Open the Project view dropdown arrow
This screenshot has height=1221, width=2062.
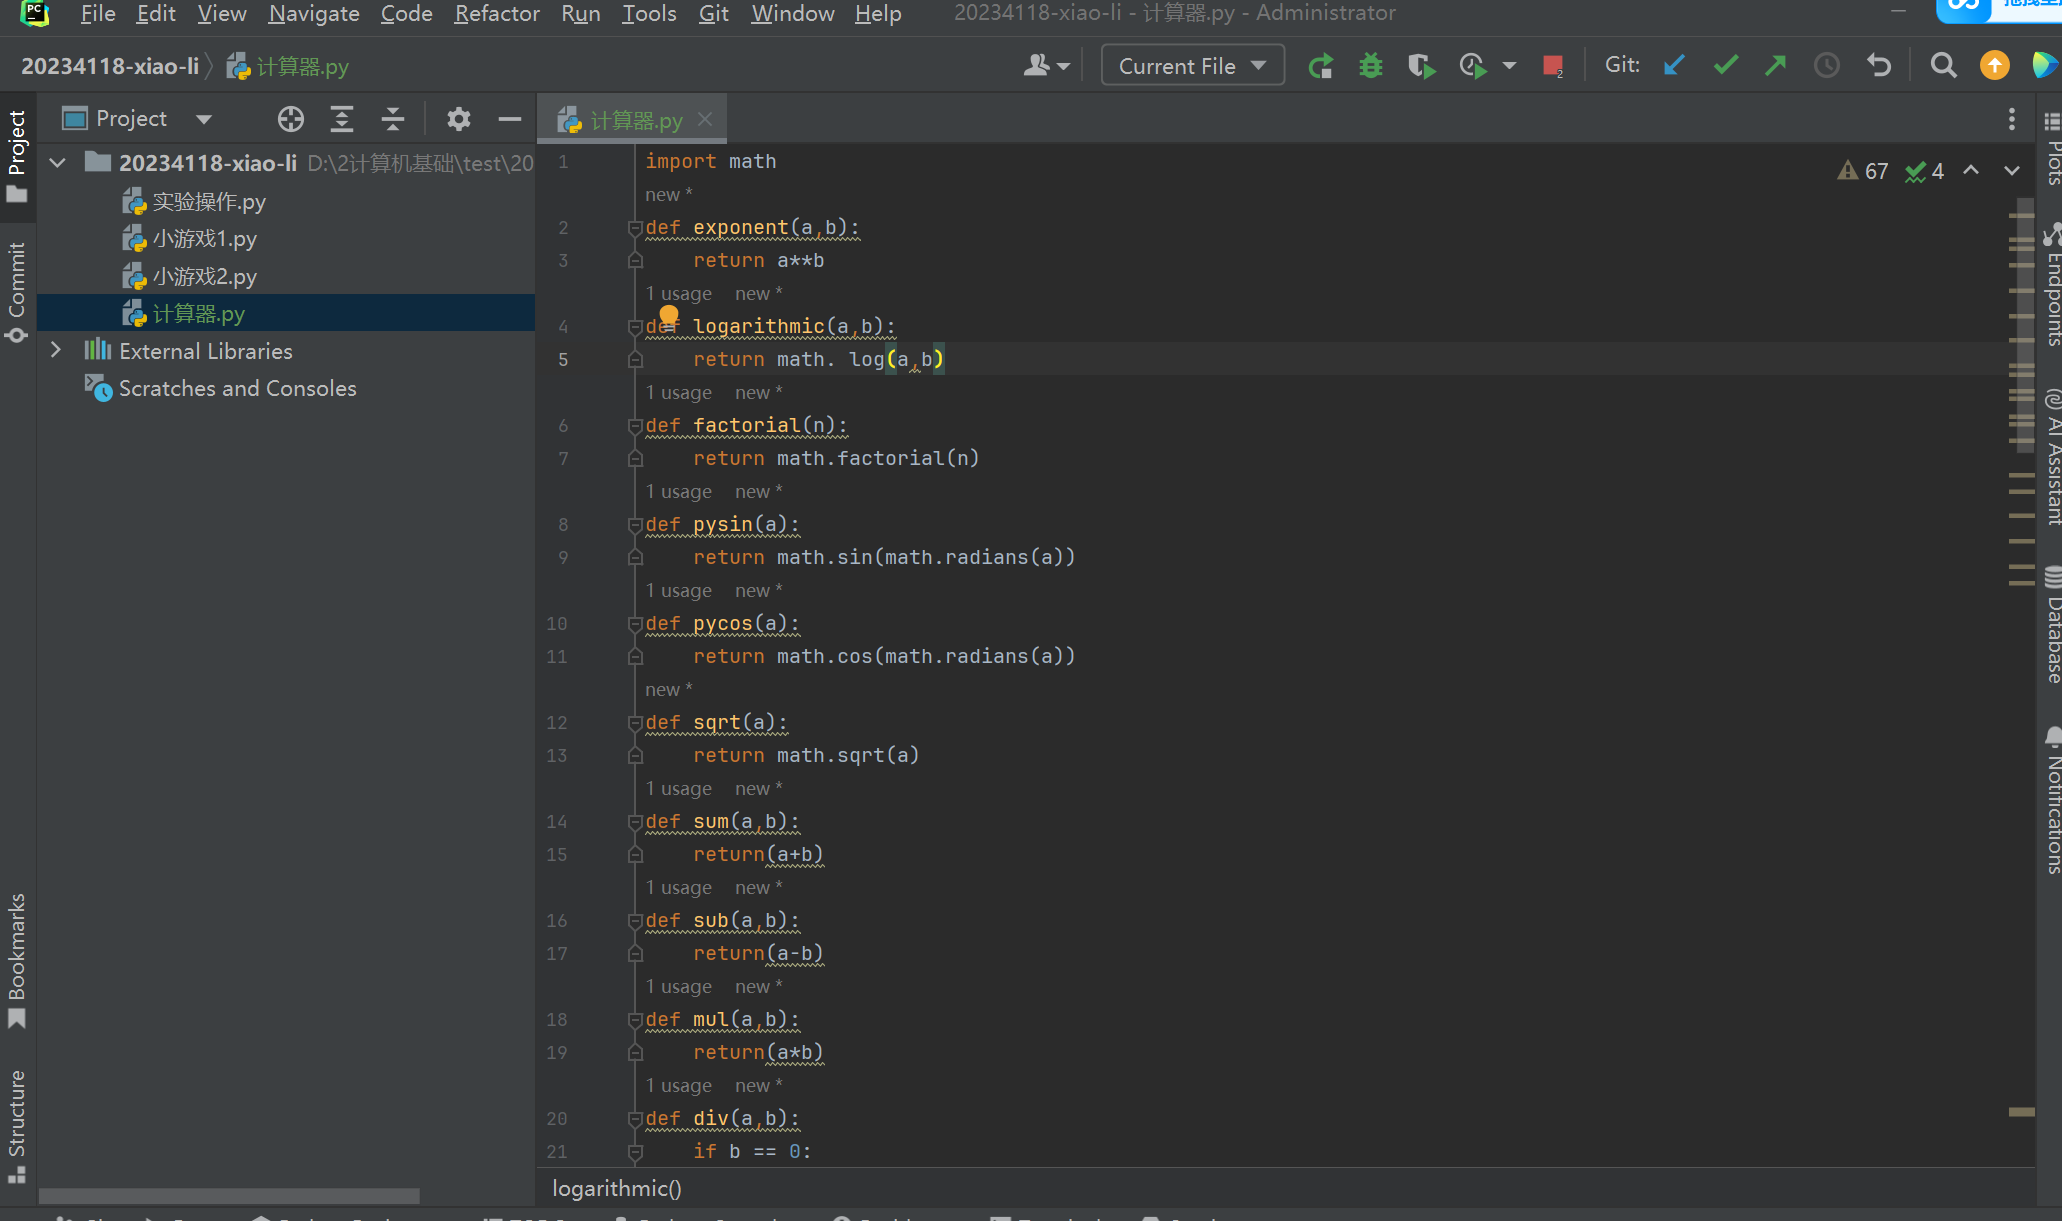click(x=204, y=119)
